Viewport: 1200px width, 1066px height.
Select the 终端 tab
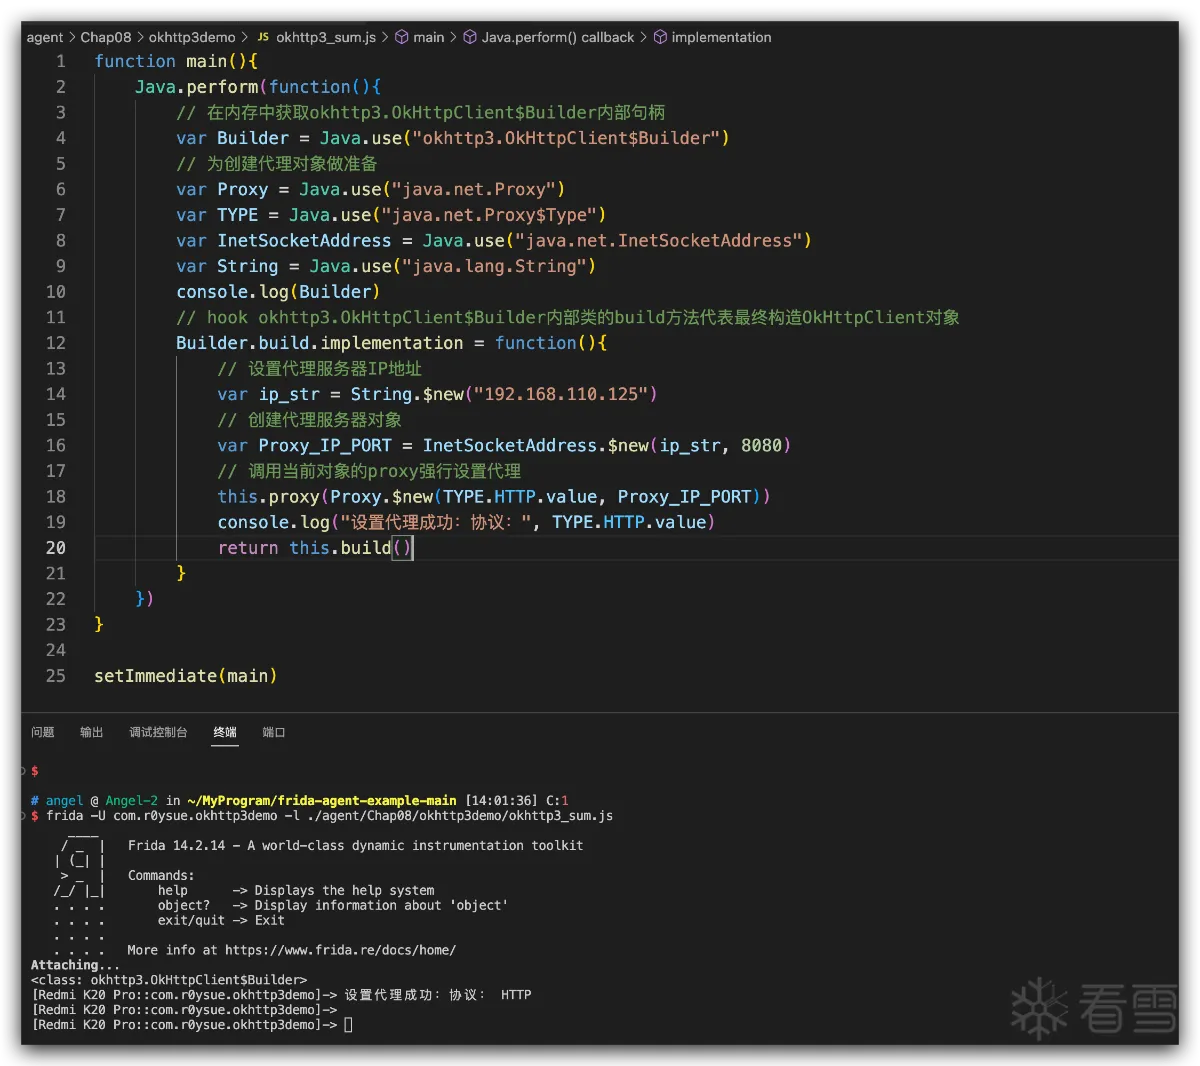click(x=225, y=732)
